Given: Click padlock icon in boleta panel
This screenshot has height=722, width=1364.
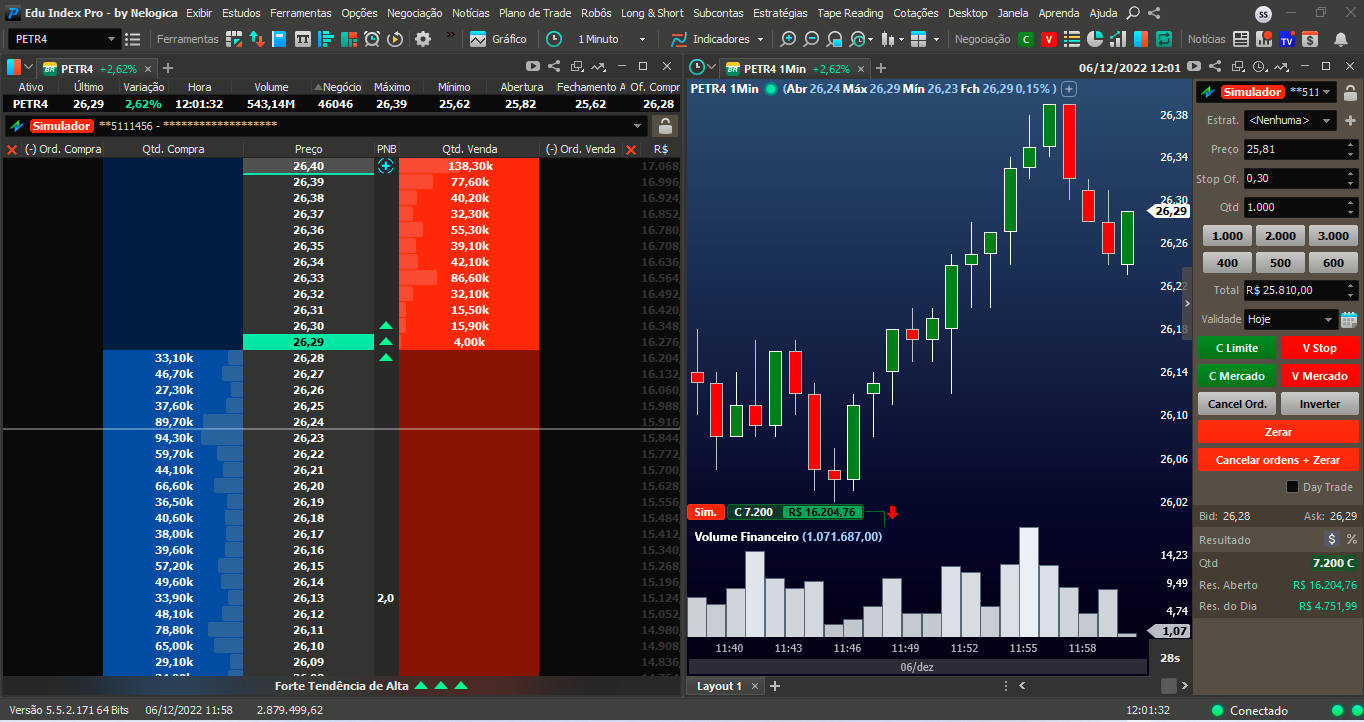Looking at the screenshot, I should point(1350,92).
